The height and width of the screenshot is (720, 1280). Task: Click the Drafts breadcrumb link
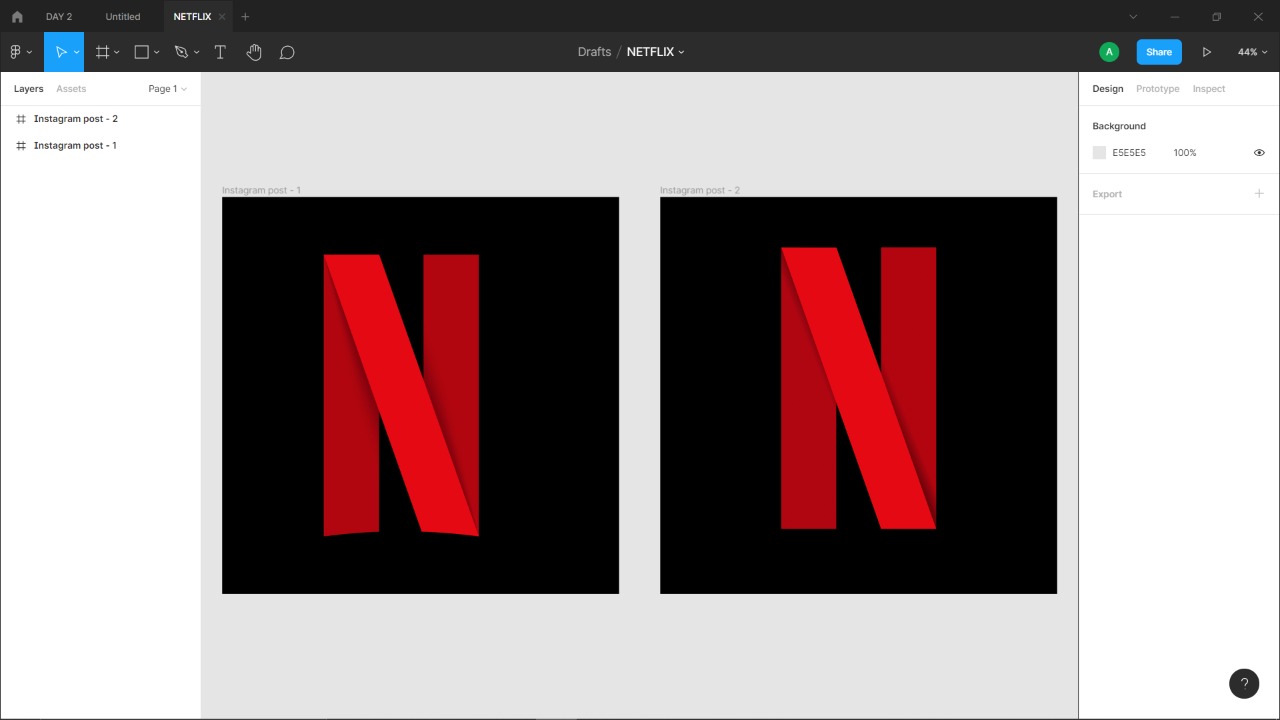pos(594,52)
